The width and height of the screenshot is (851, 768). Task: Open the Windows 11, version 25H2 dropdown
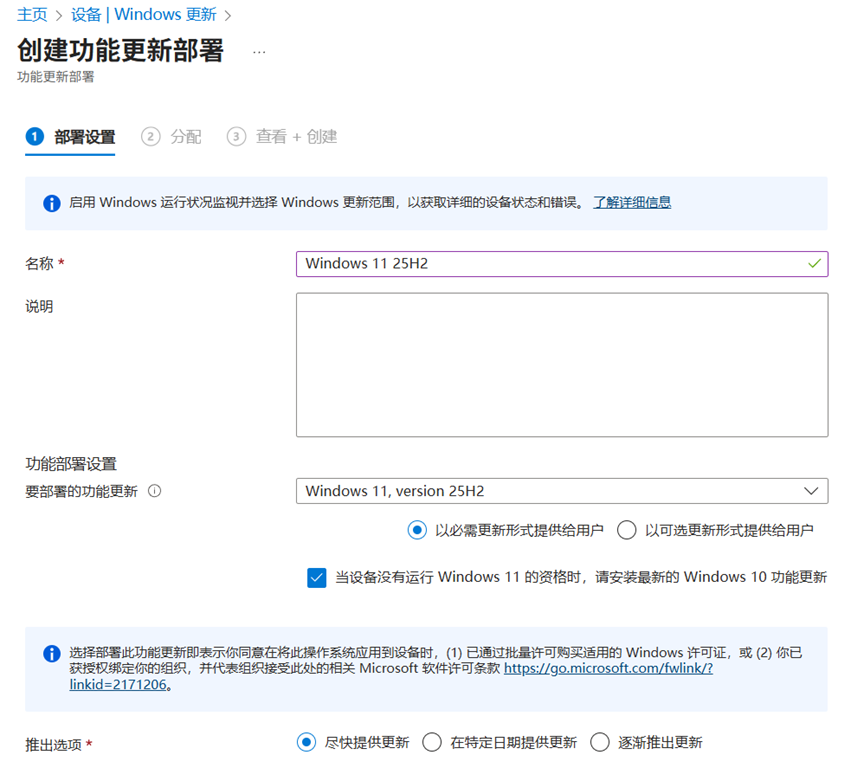coord(561,491)
